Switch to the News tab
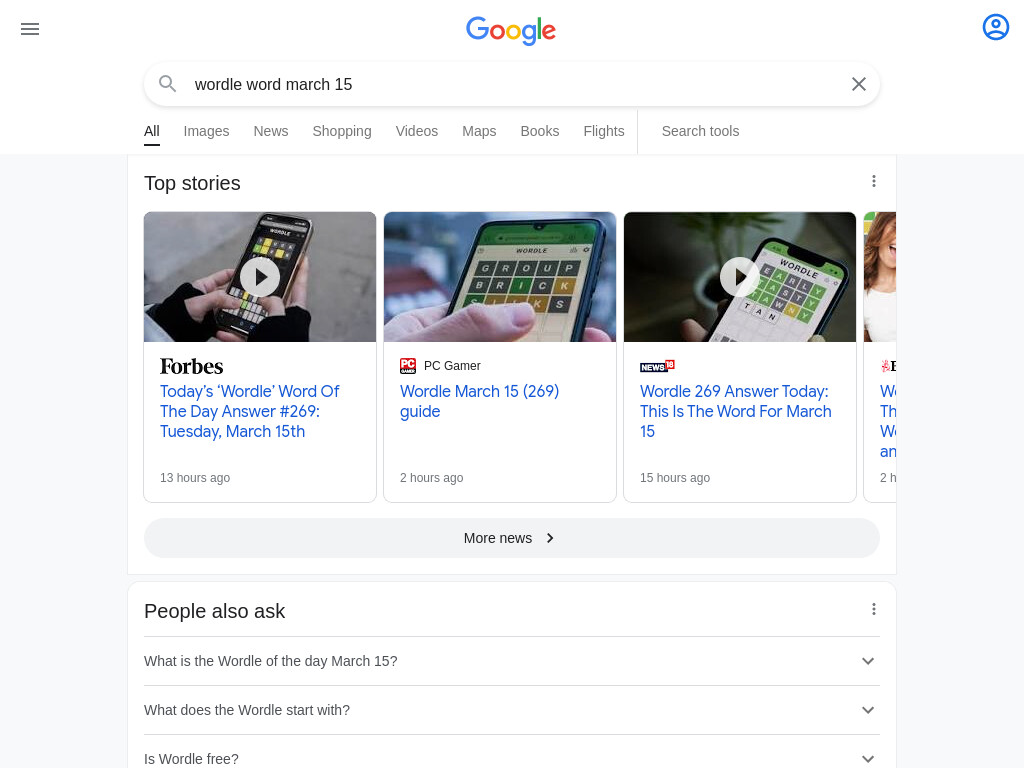Image resolution: width=1024 pixels, height=768 pixels. click(x=270, y=131)
